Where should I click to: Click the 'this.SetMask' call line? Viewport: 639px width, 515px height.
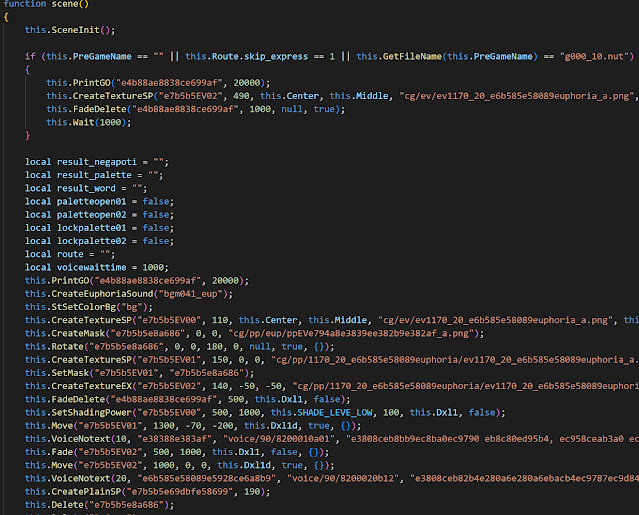[139, 373]
